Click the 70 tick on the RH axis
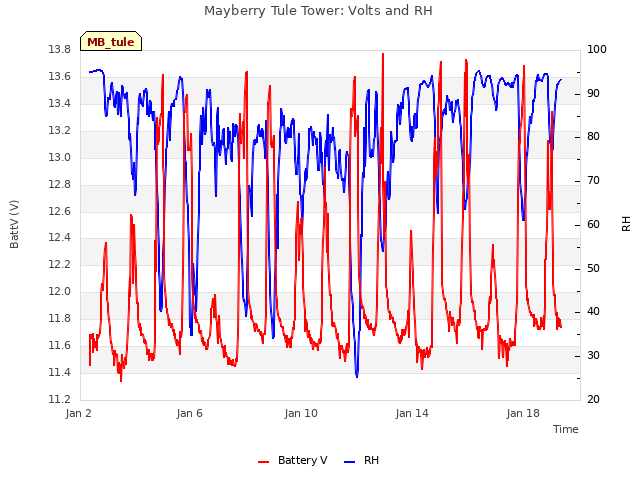The width and height of the screenshot is (640, 480). 593,180
